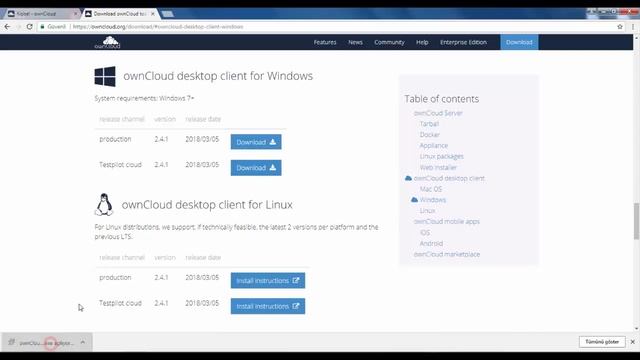Viewport: 640px width, 360px height.
Task: Click the Linux penguin icon beside the heading
Action: (x=104, y=204)
